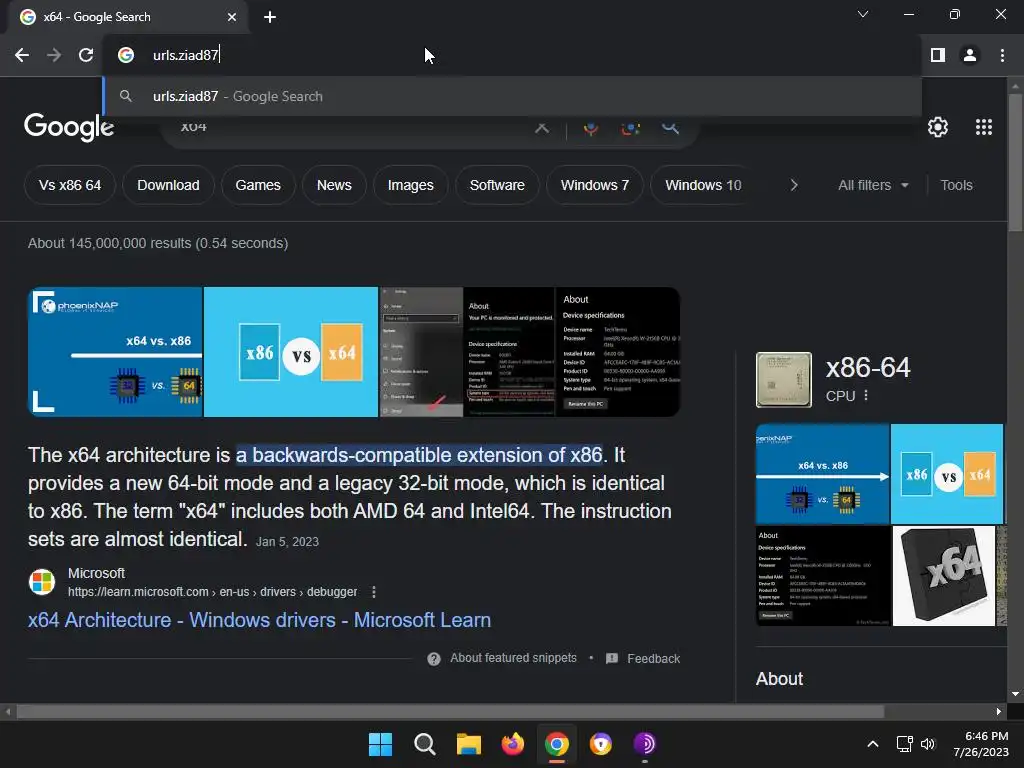
Task: Reload the current page
Action: click(86, 55)
